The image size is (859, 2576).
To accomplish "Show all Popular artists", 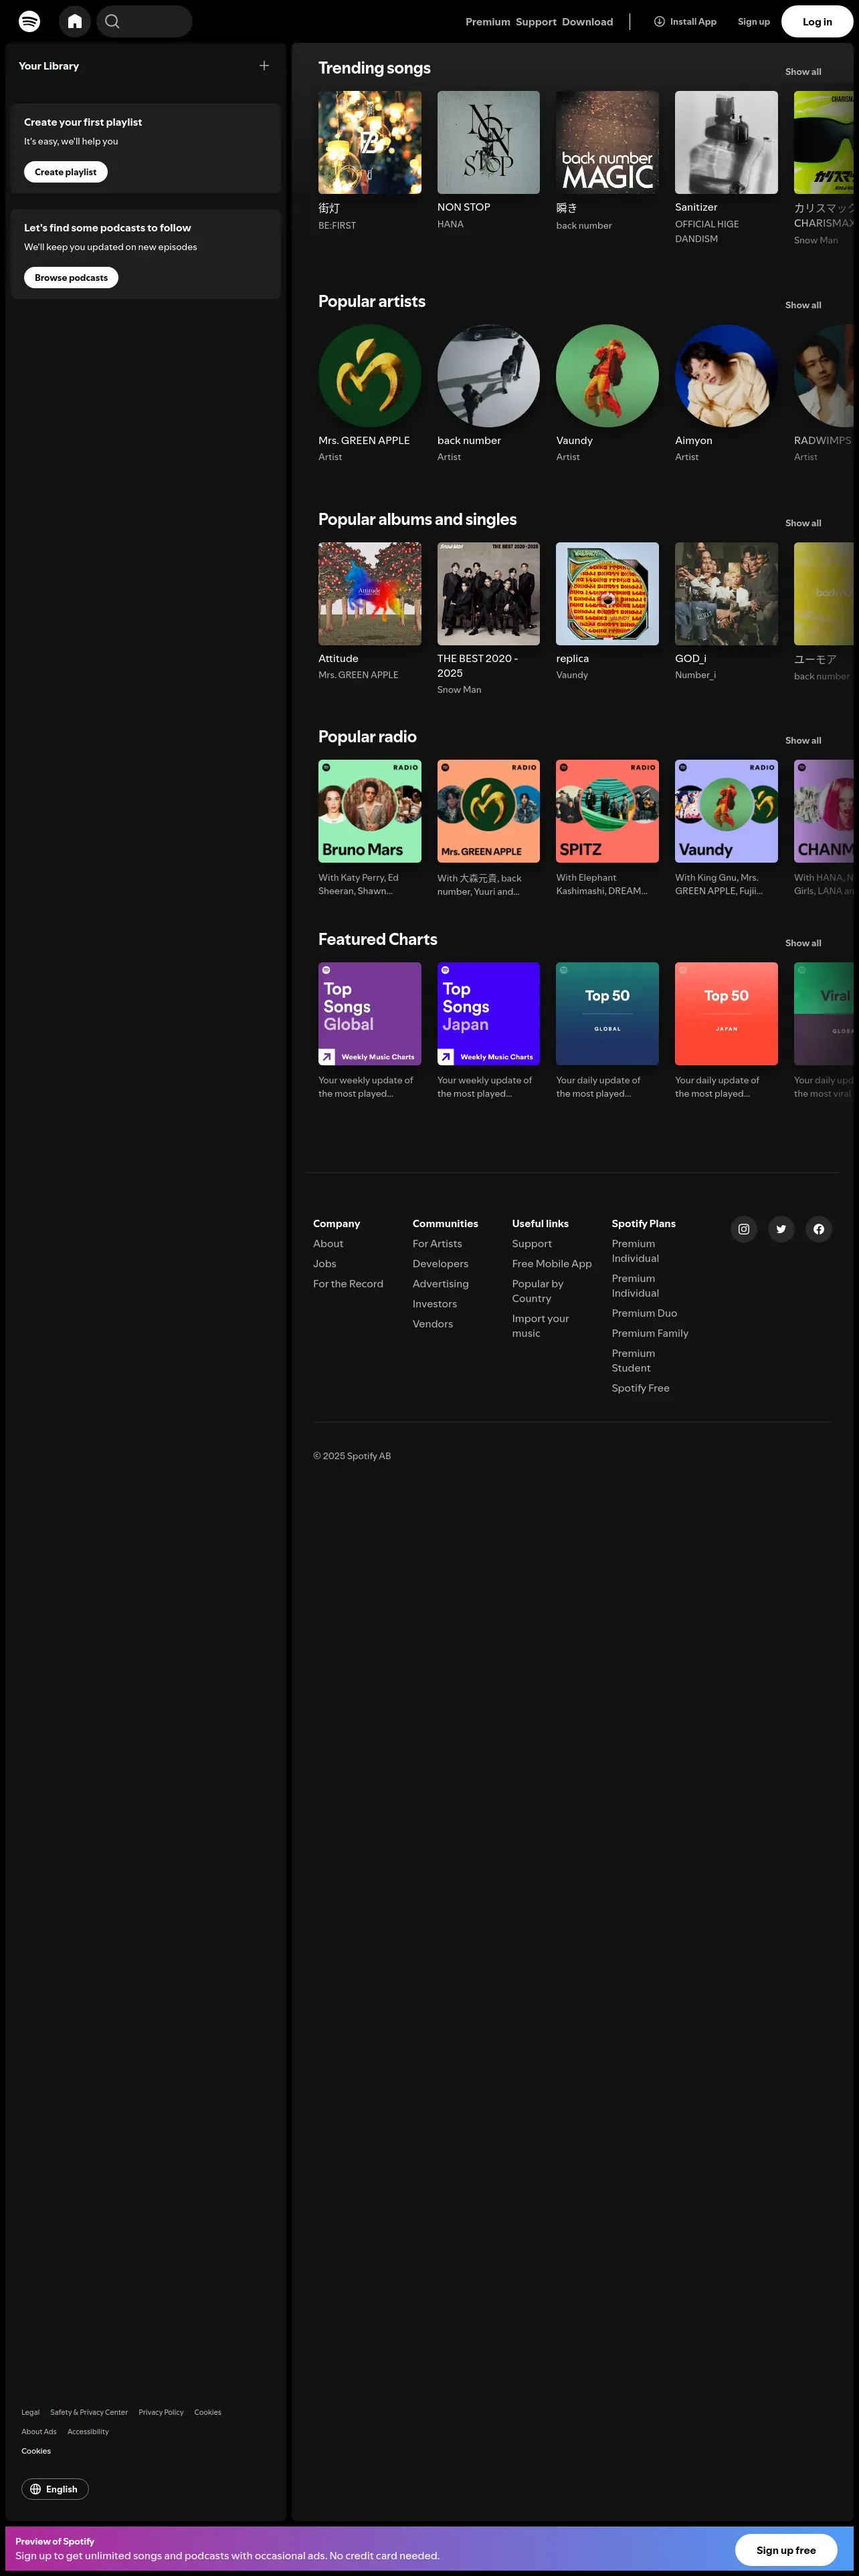I will [x=803, y=305].
